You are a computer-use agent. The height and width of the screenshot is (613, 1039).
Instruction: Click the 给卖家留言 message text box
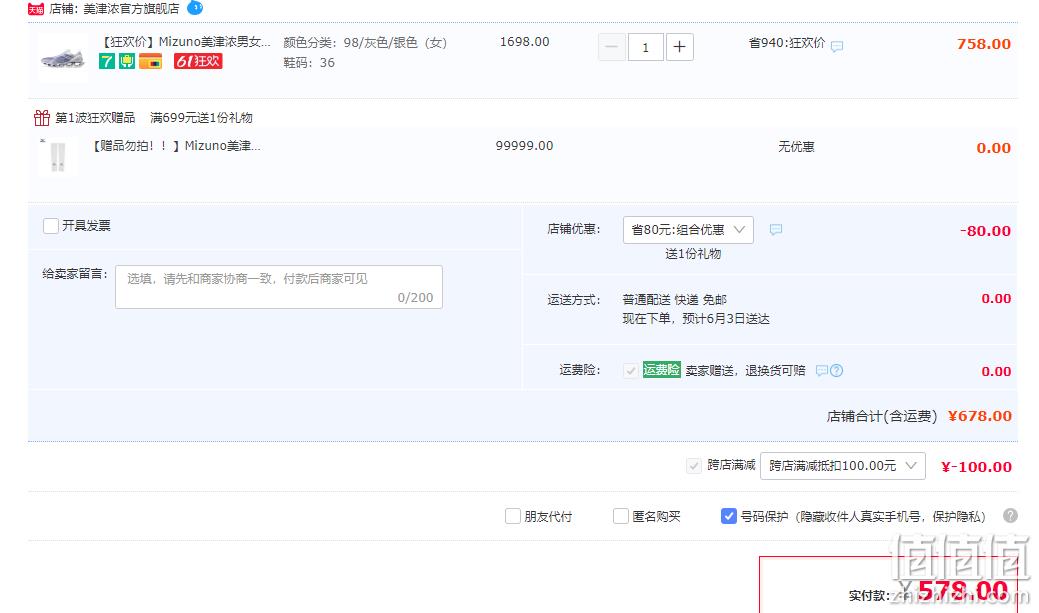pyautogui.click(x=279, y=287)
